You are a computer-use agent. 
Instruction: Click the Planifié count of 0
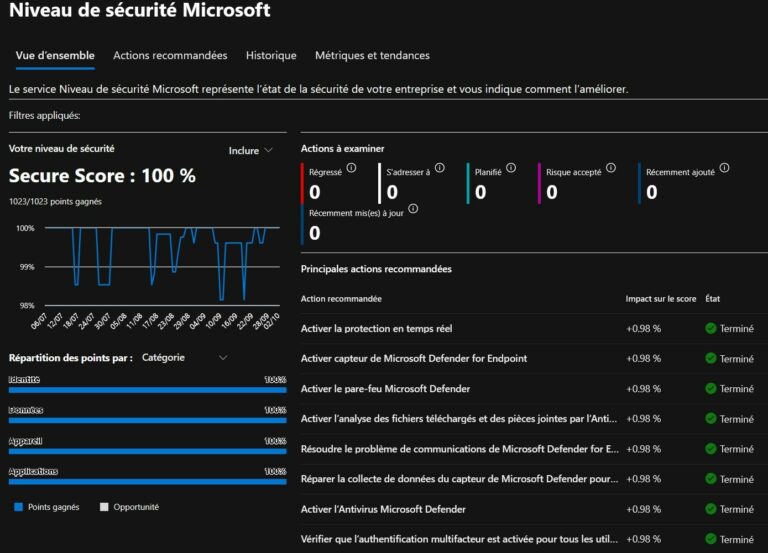click(480, 192)
